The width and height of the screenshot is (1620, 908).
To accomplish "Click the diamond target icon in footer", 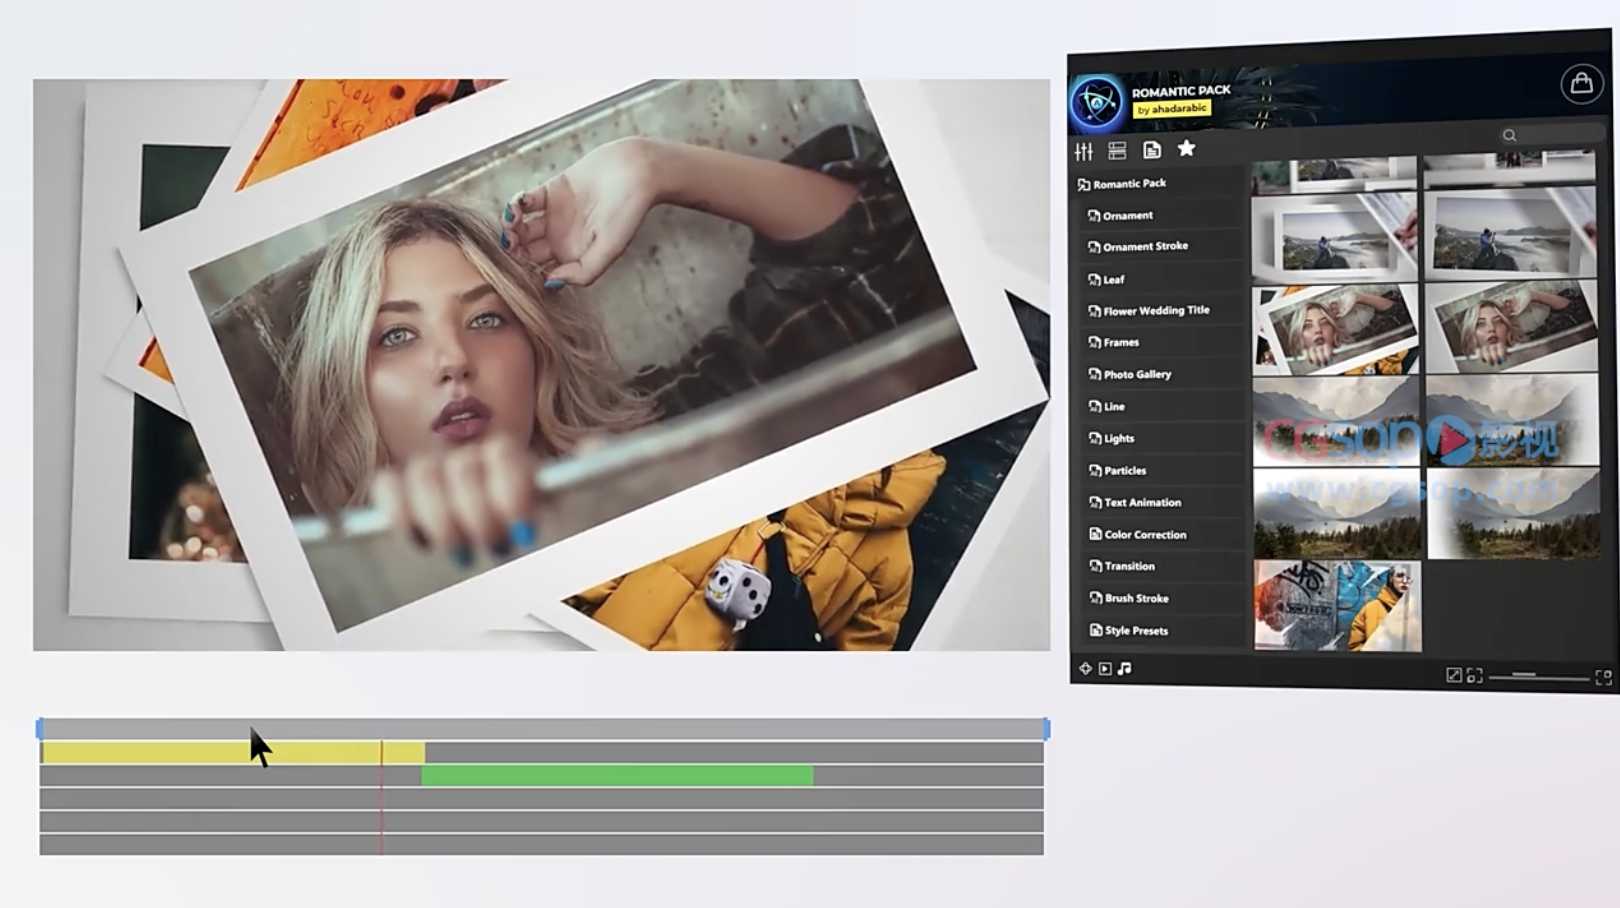I will 1085,668.
